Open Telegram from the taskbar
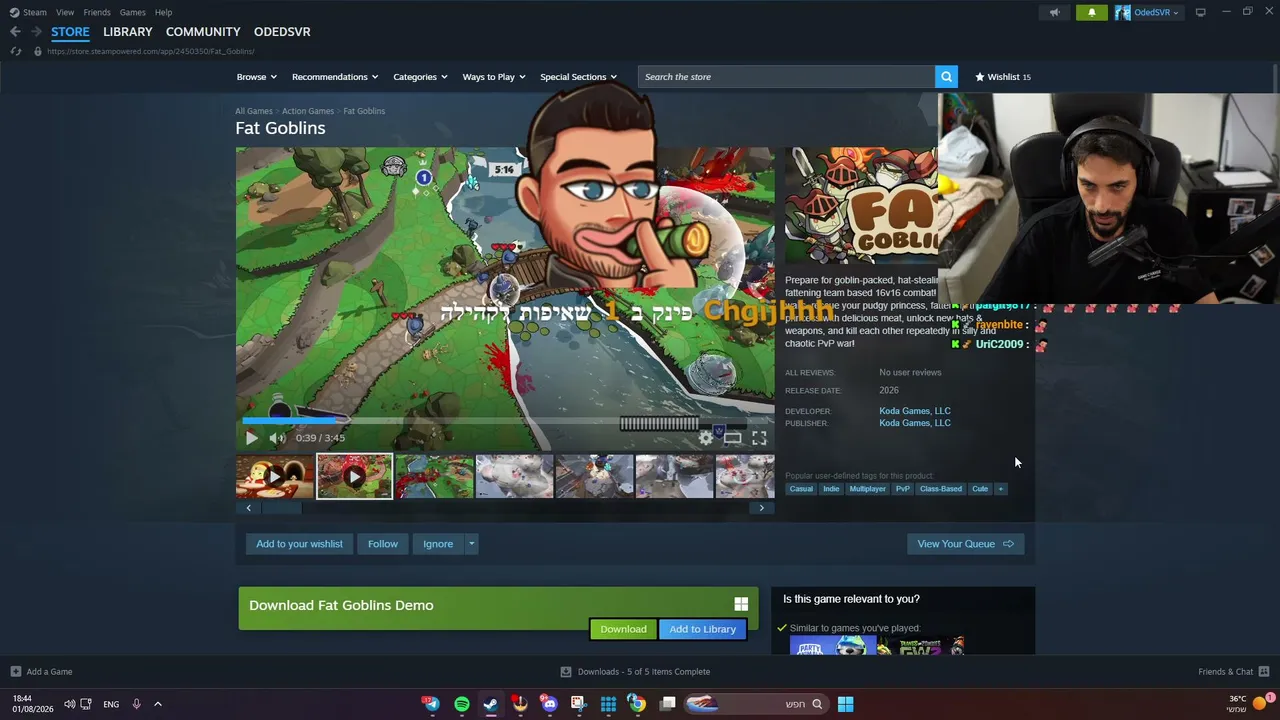 (x=431, y=704)
